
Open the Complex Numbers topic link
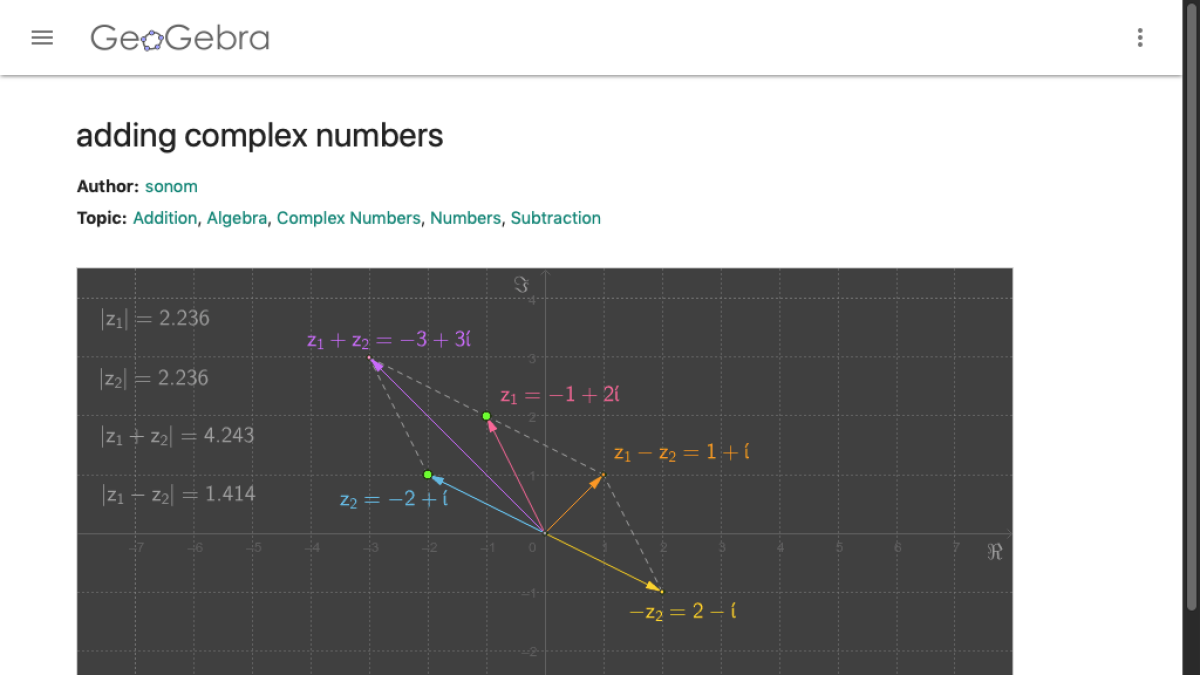coord(349,217)
